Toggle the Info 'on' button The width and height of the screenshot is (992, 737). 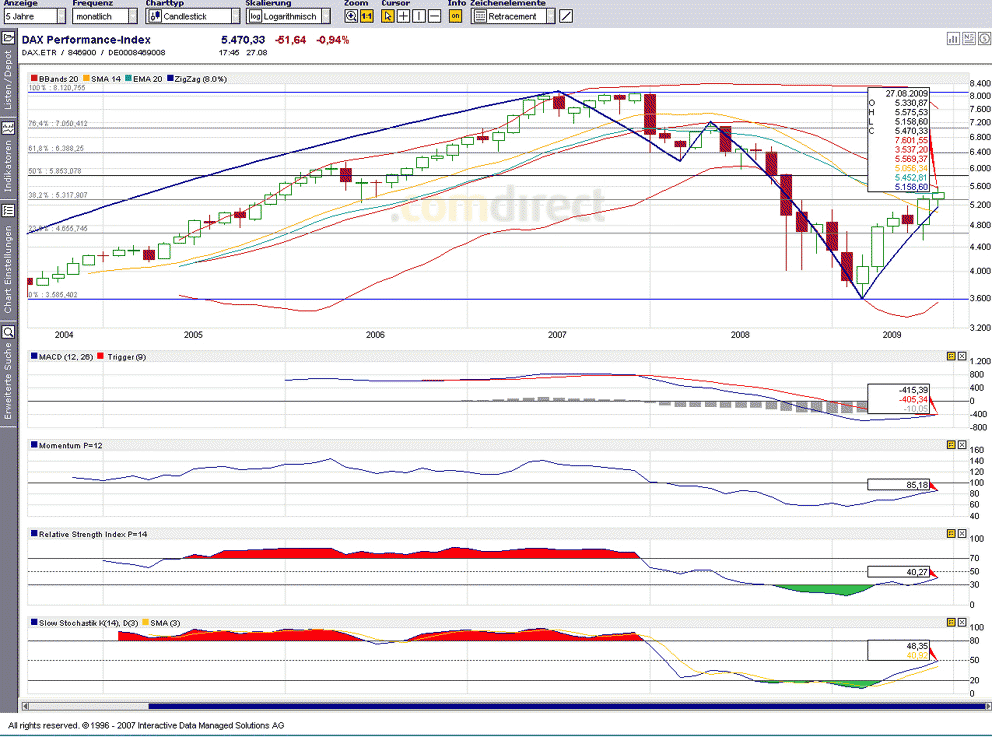pyautogui.click(x=455, y=16)
